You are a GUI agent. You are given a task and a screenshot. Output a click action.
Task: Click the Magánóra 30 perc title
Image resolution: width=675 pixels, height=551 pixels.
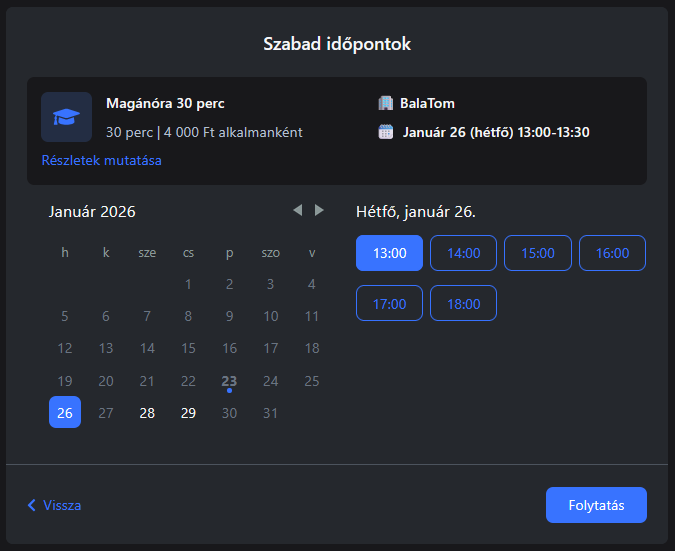tap(165, 103)
